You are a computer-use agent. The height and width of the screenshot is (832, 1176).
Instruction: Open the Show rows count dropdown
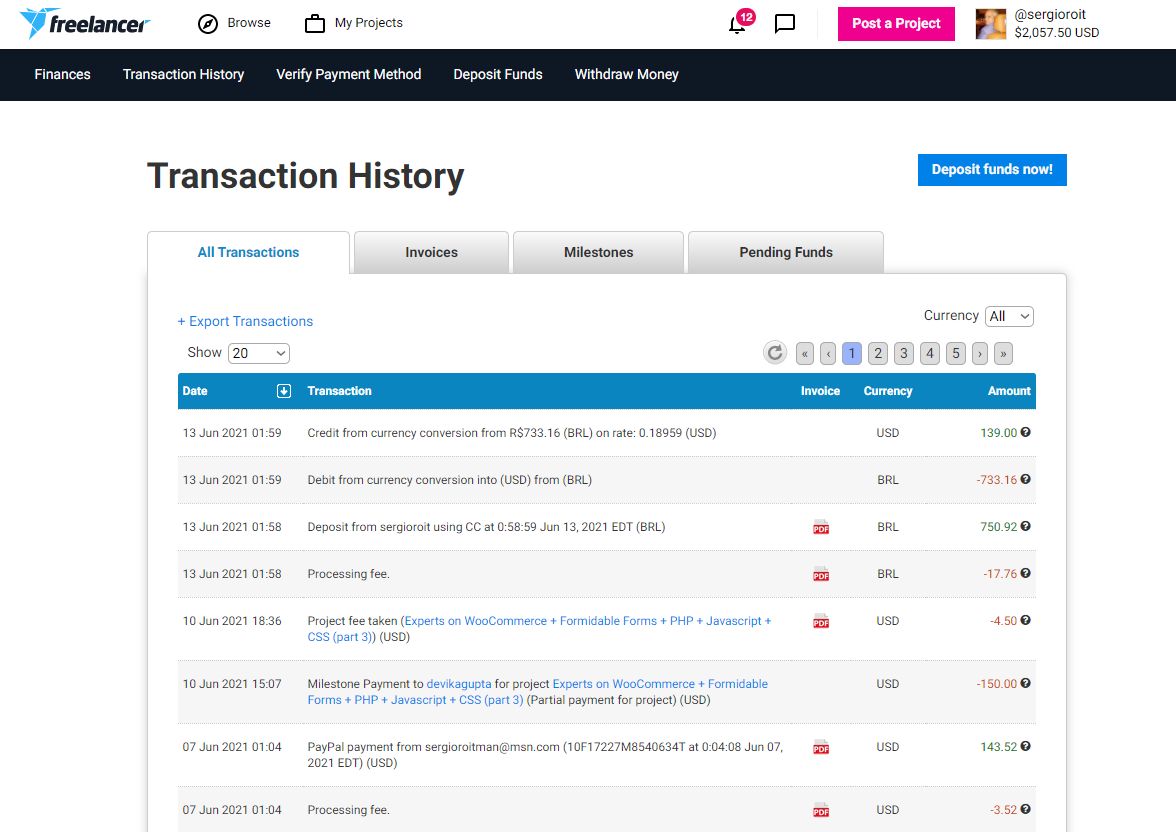[259, 353]
